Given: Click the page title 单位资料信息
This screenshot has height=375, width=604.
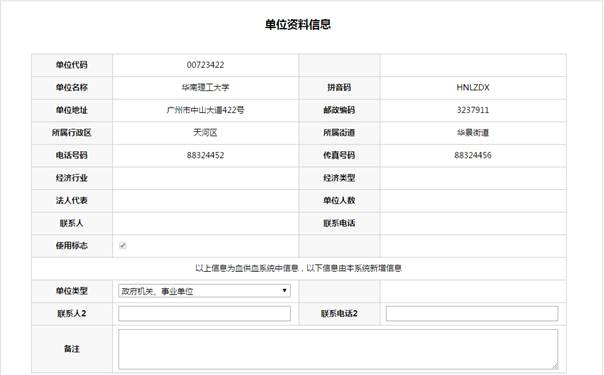Looking at the screenshot, I should pyautogui.click(x=298, y=25).
